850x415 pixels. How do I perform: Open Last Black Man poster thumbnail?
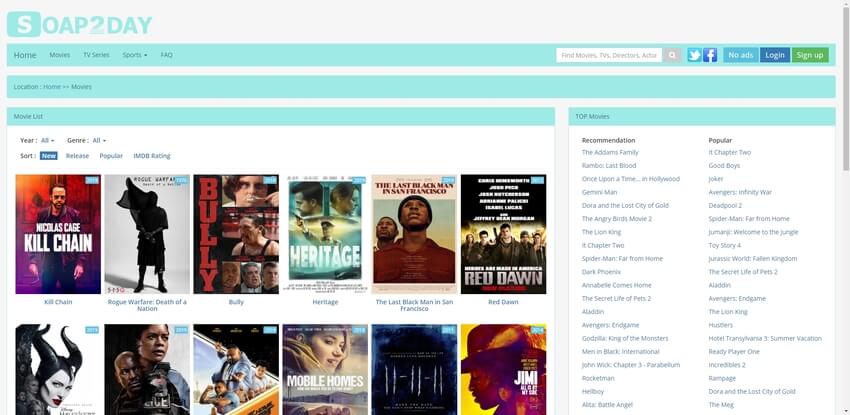[x=414, y=234]
